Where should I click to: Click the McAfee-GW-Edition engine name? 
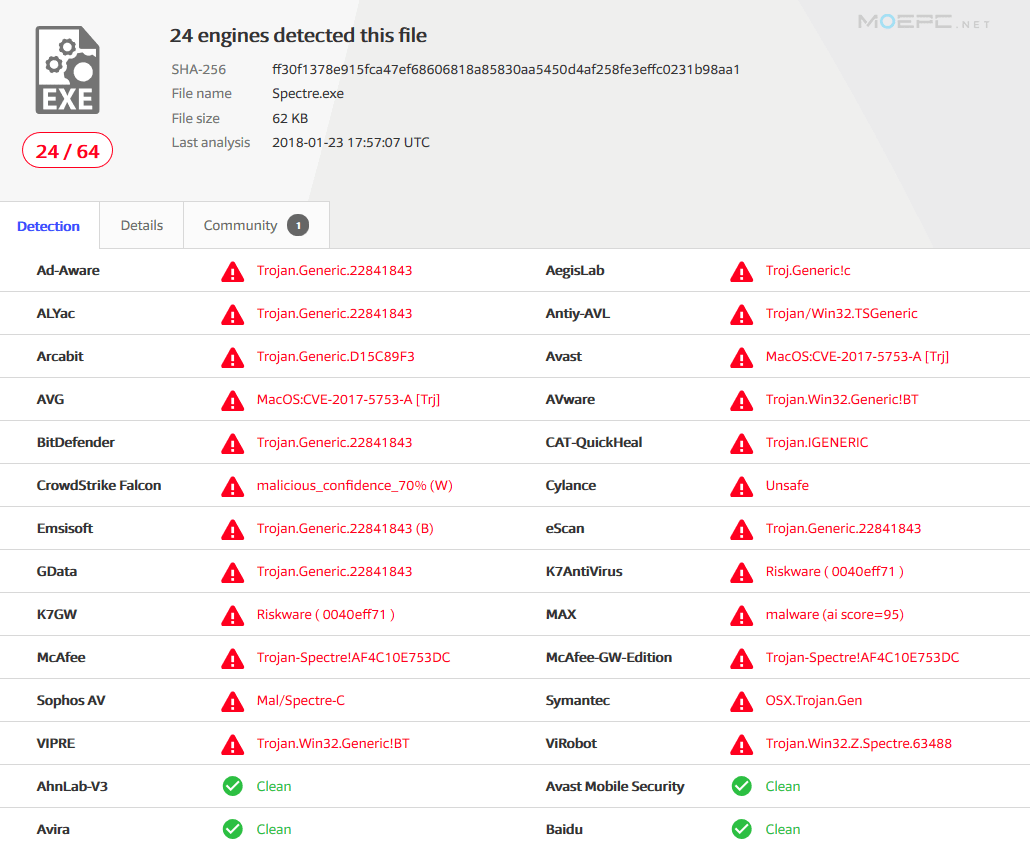click(x=609, y=657)
